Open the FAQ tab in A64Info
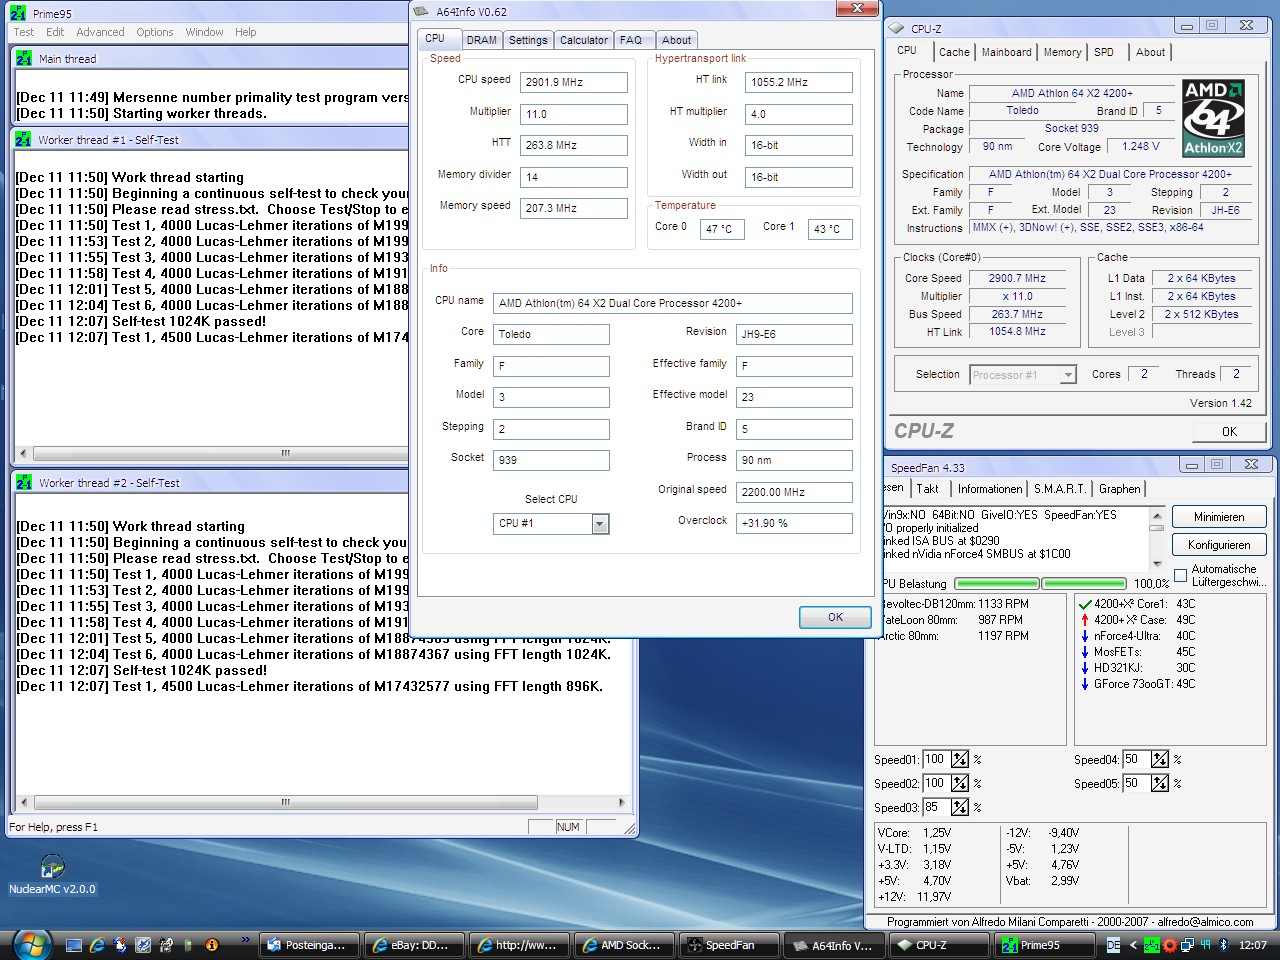 (x=631, y=40)
